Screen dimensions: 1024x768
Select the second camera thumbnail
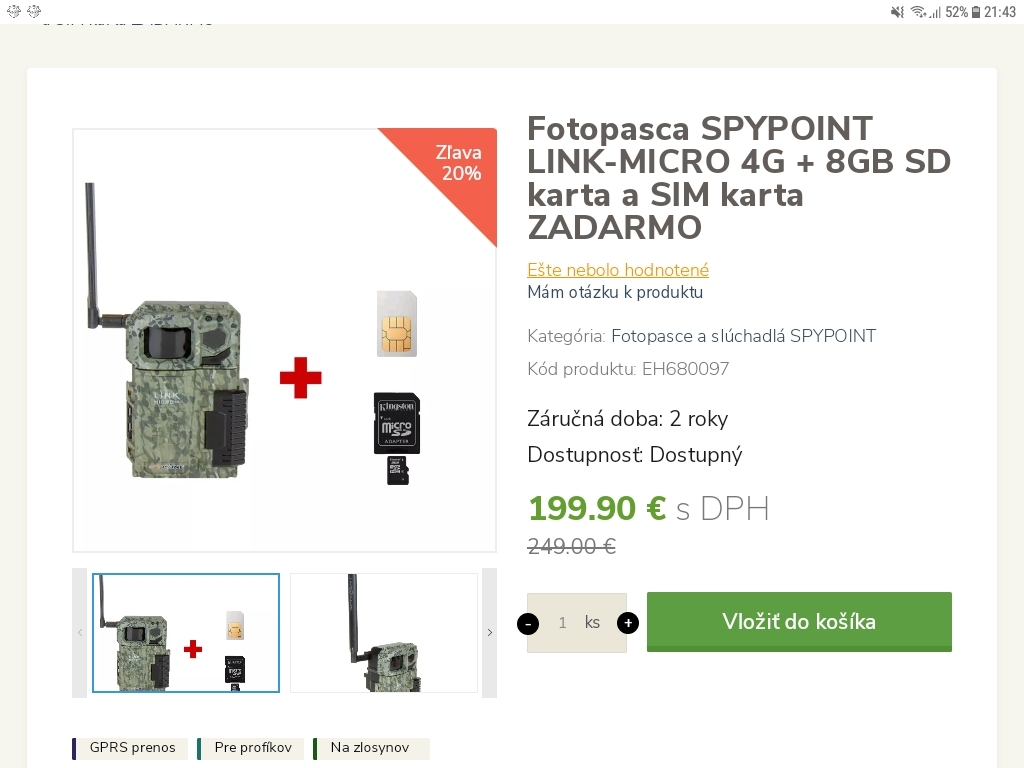coord(384,633)
